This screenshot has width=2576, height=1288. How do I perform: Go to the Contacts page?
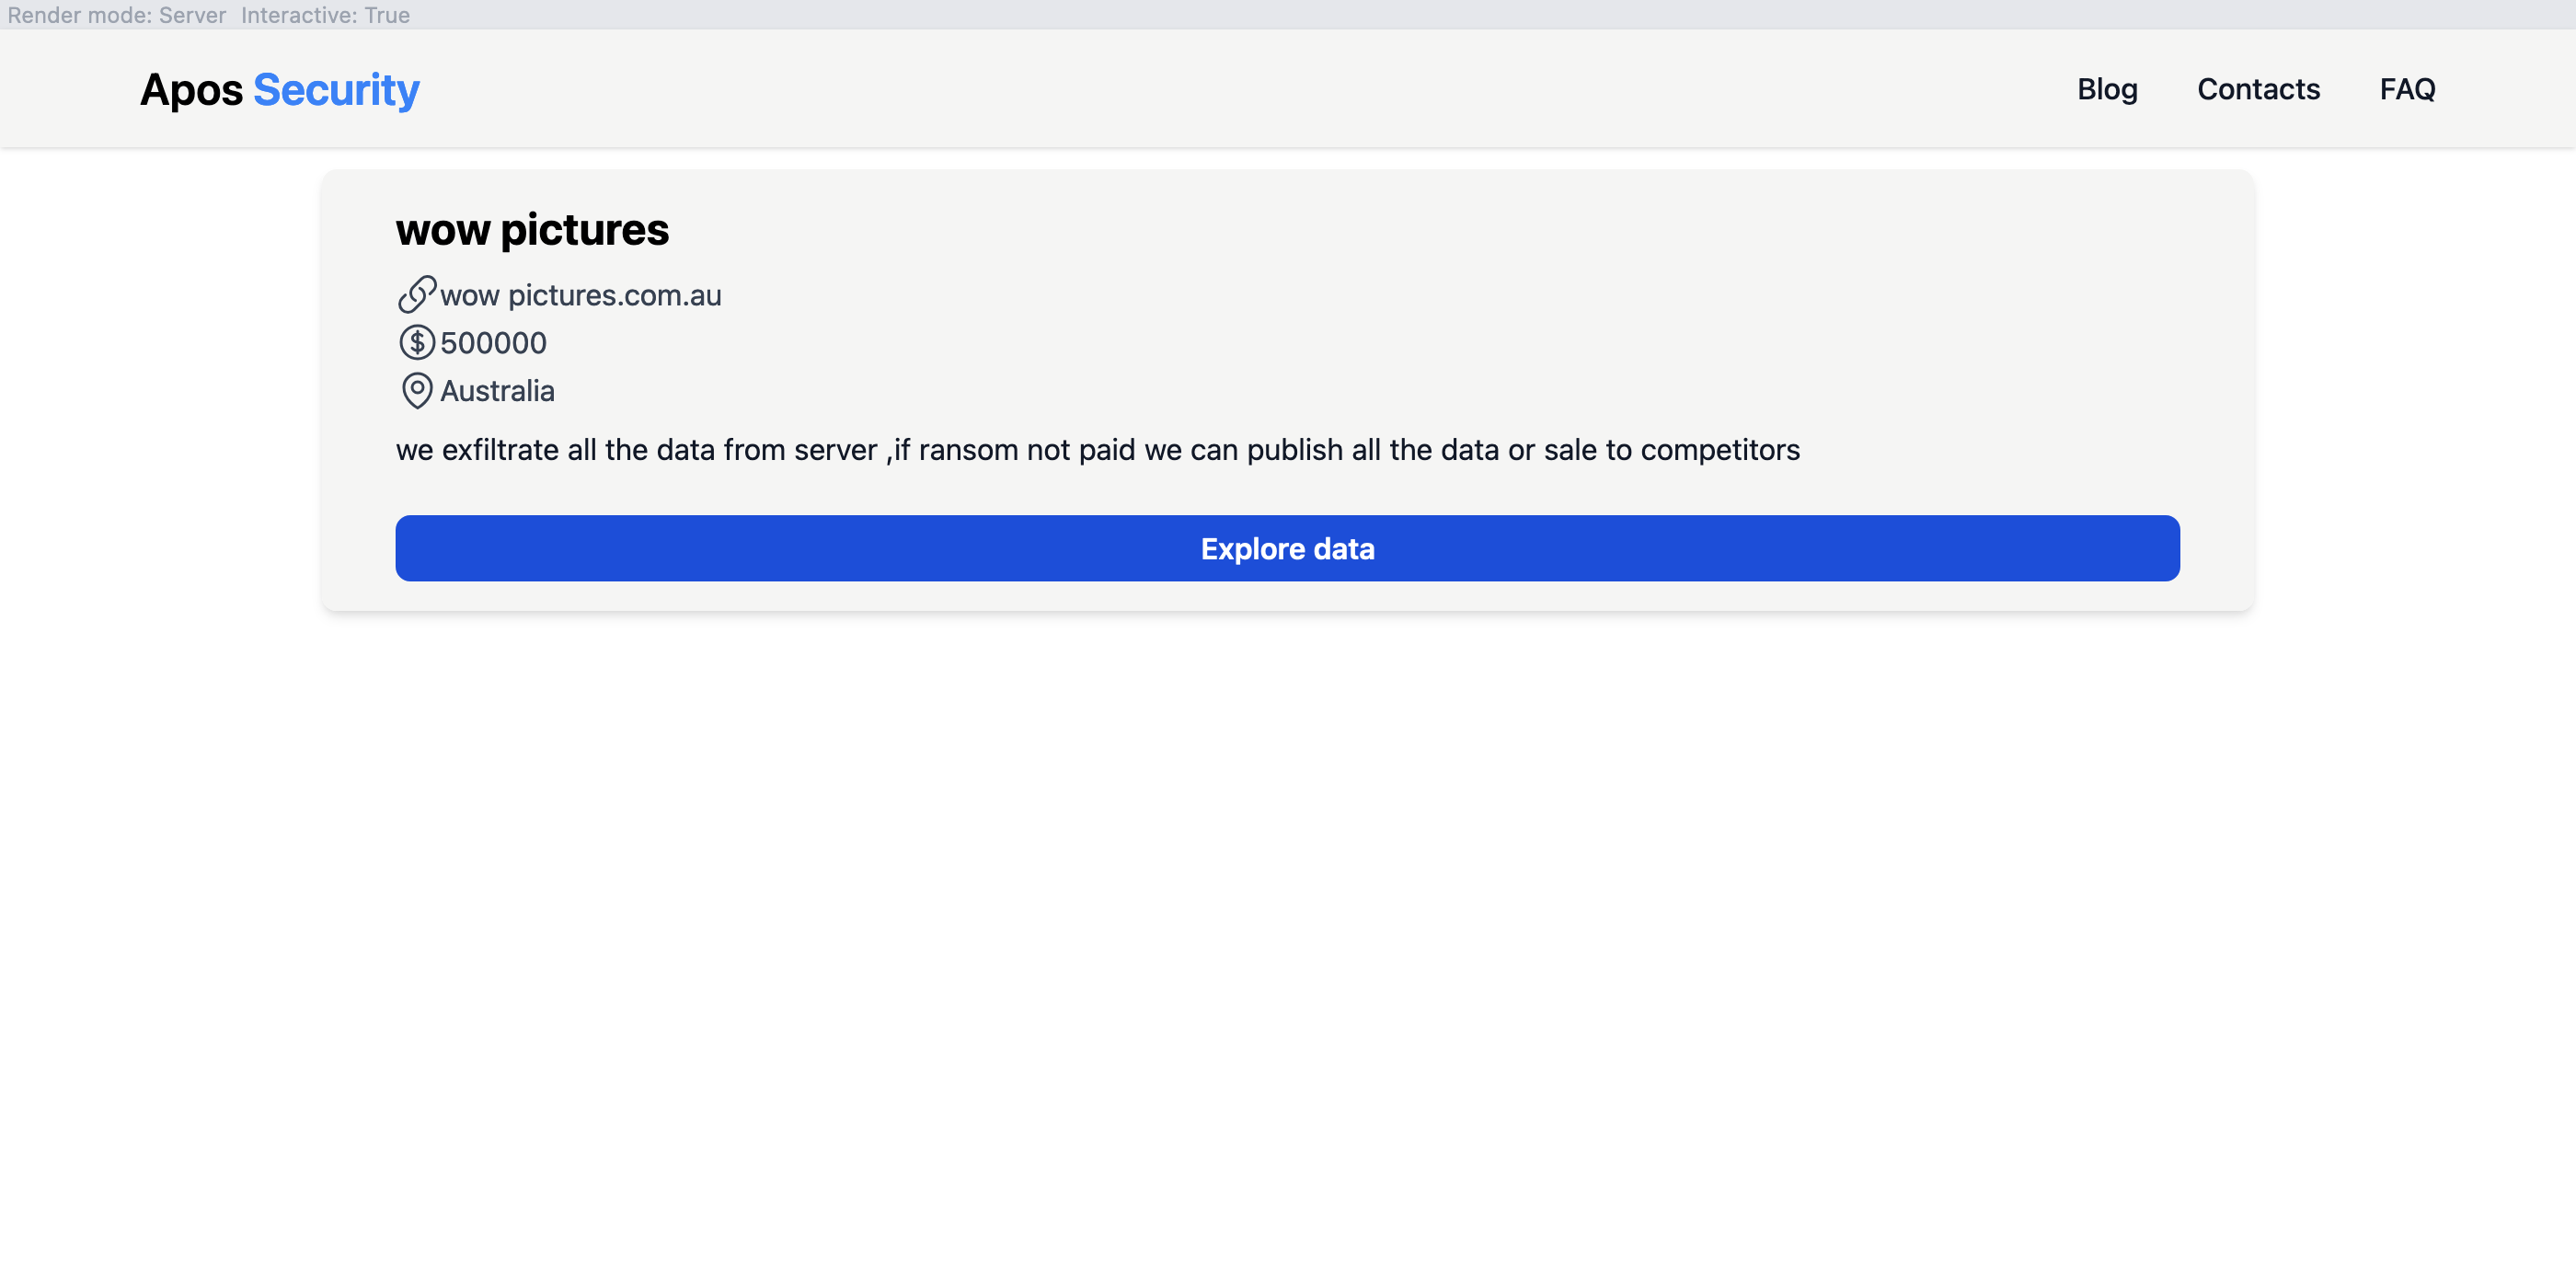2258,89
